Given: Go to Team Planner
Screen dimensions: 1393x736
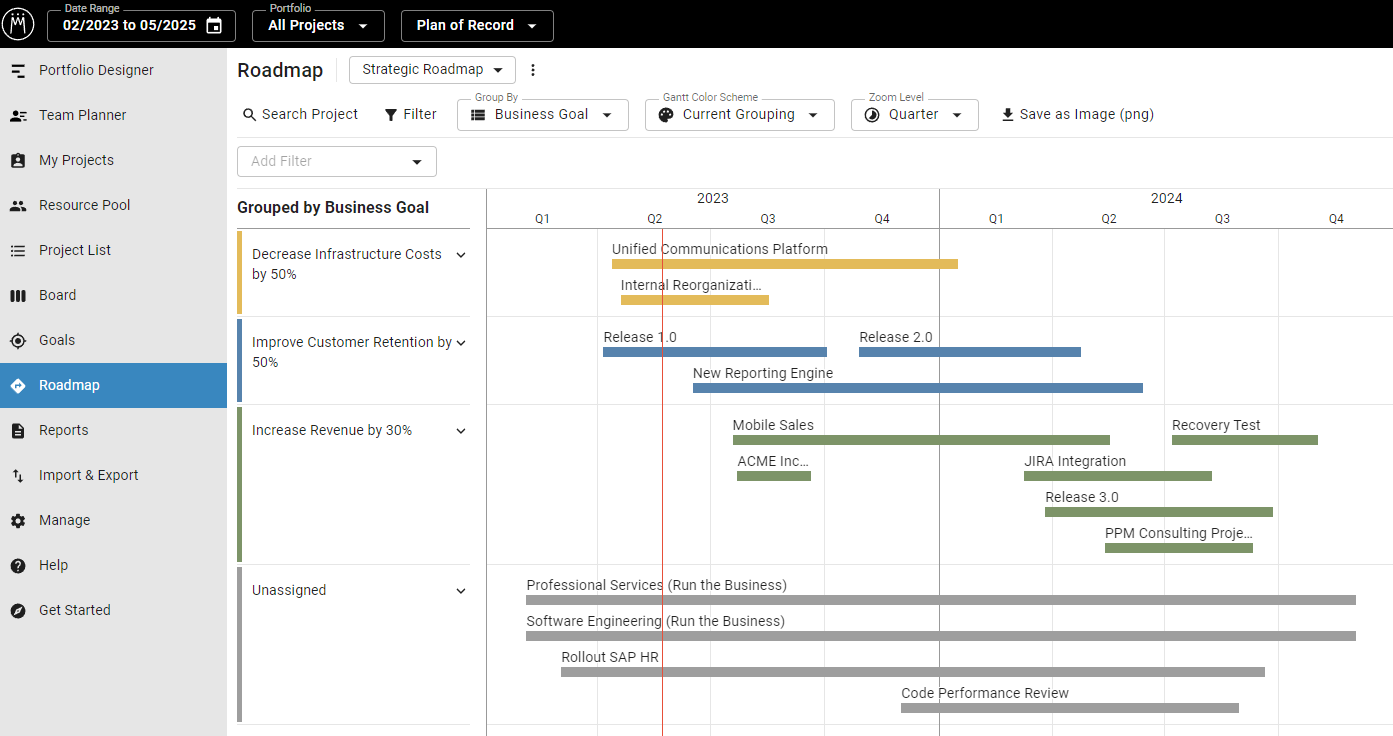Looking at the screenshot, I should tap(113, 116).
